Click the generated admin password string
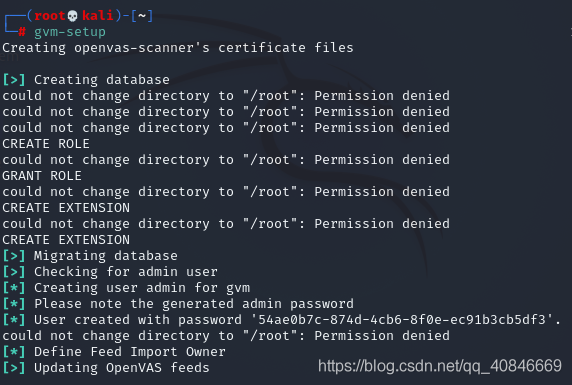Image resolution: width=572 pixels, height=385 pixels. pyautogui.click(x=402, y=320)
